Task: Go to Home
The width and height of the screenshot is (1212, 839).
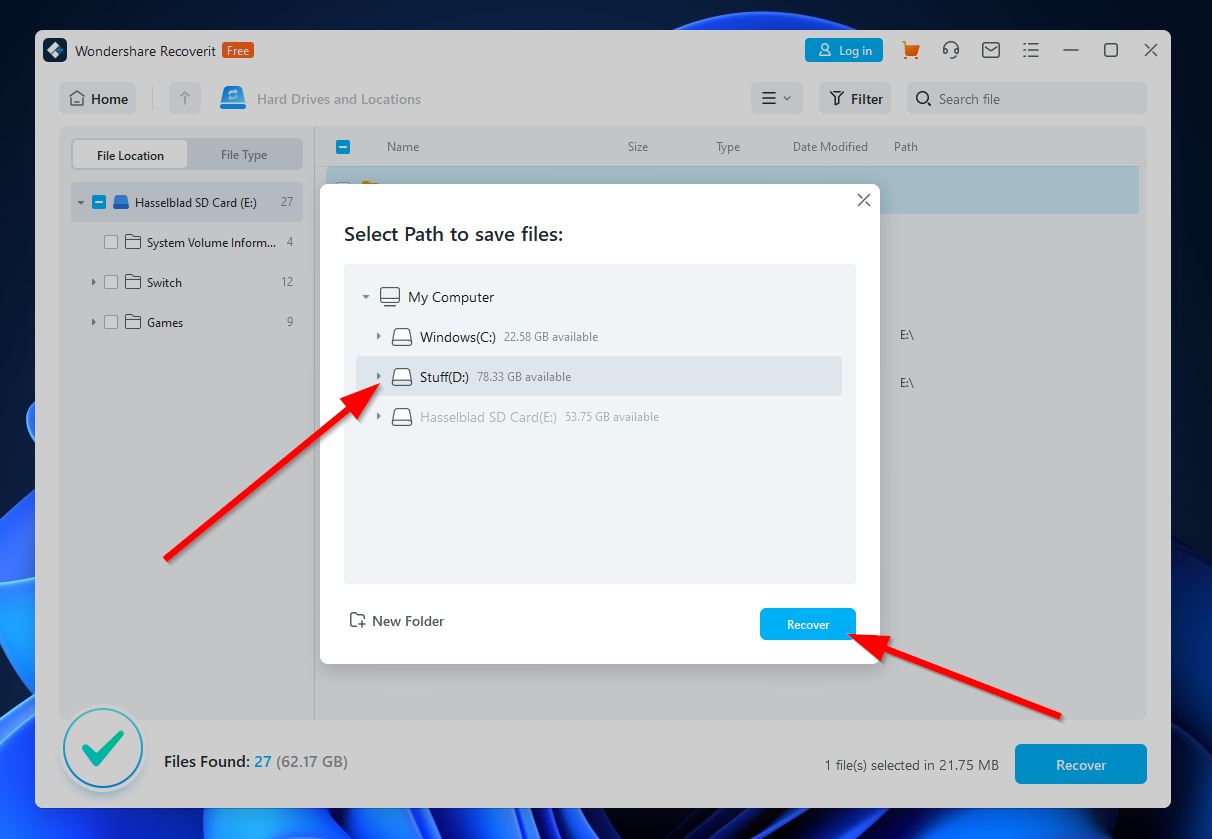Action: pos(98,98)
